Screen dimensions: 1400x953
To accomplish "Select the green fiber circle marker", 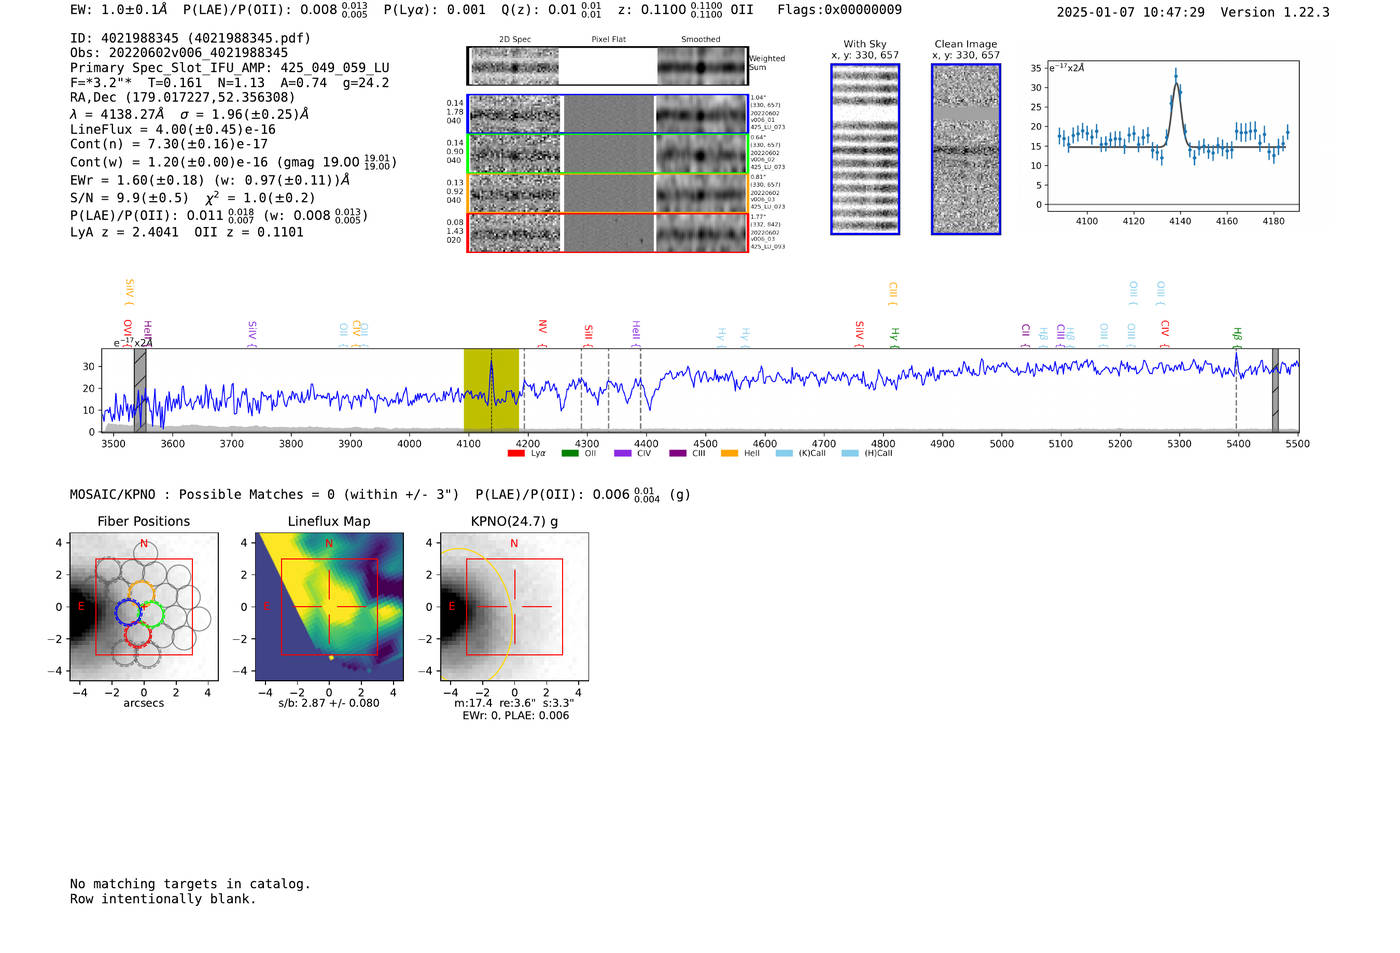I will (x=151, y=611).
